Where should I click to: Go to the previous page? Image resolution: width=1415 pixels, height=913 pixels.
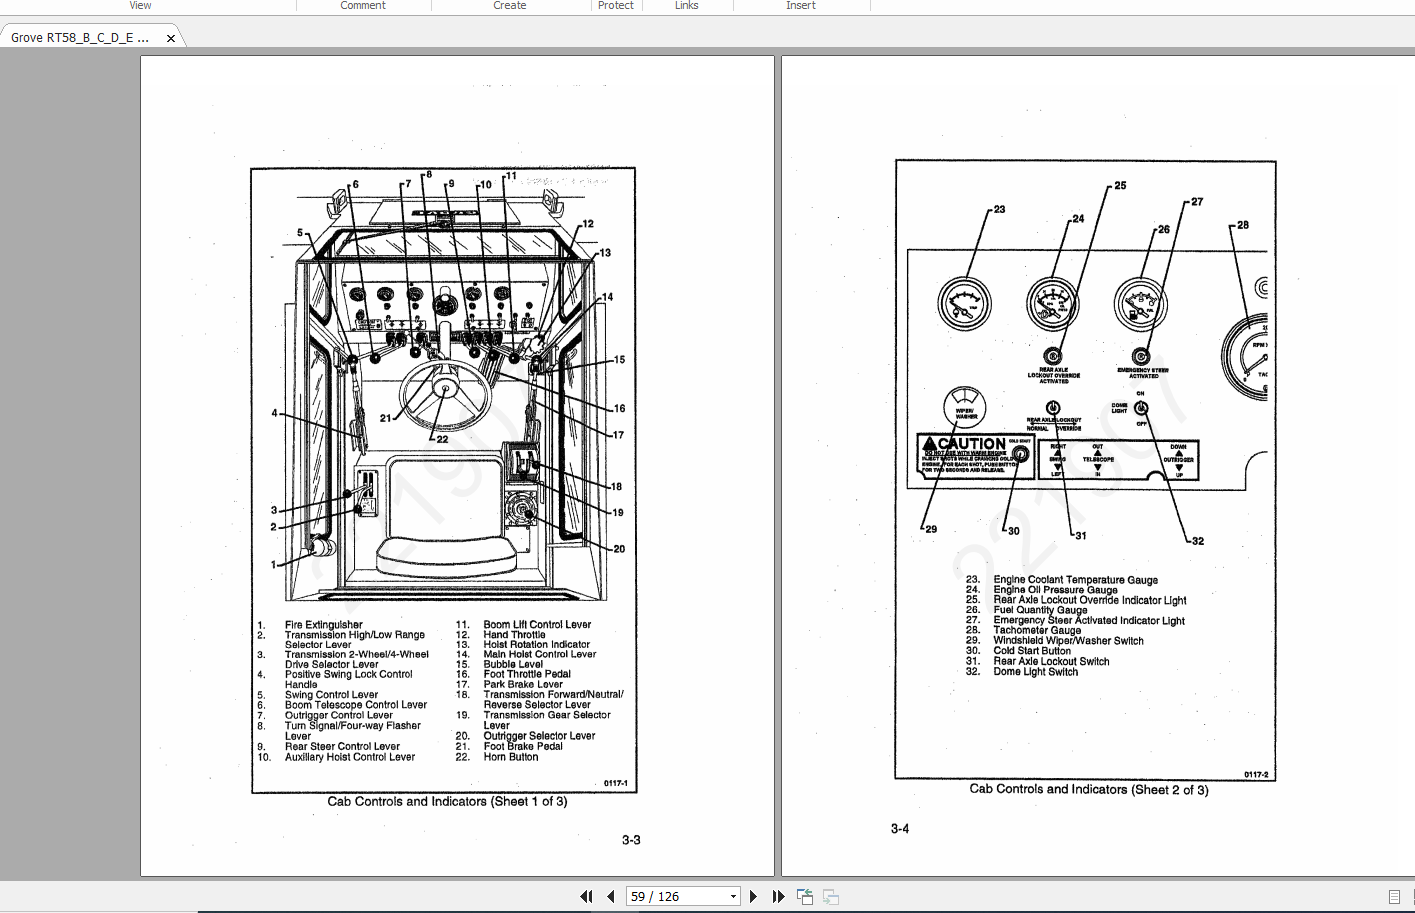coord(610,897)
